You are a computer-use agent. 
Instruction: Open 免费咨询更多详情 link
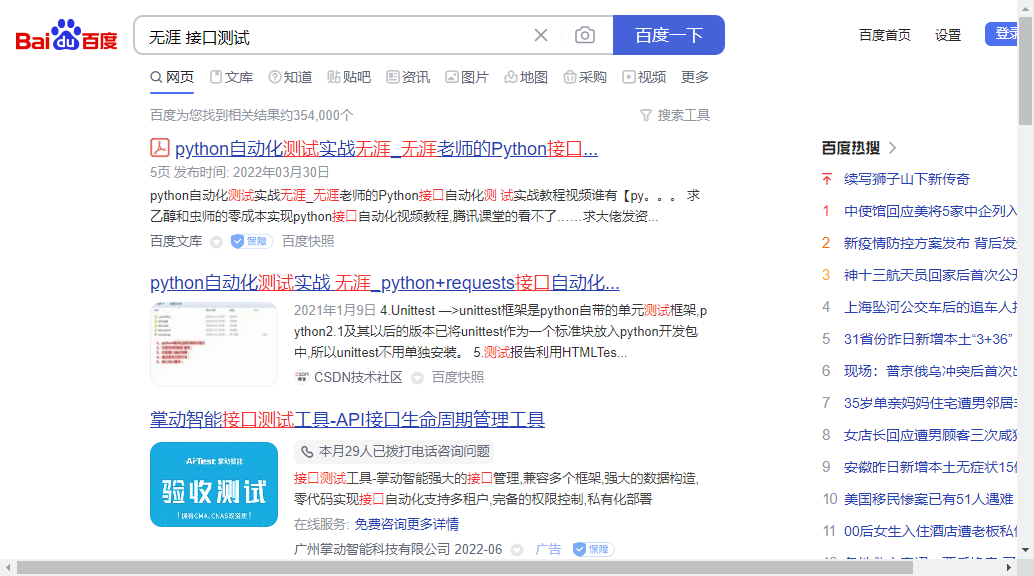point(407,525)
